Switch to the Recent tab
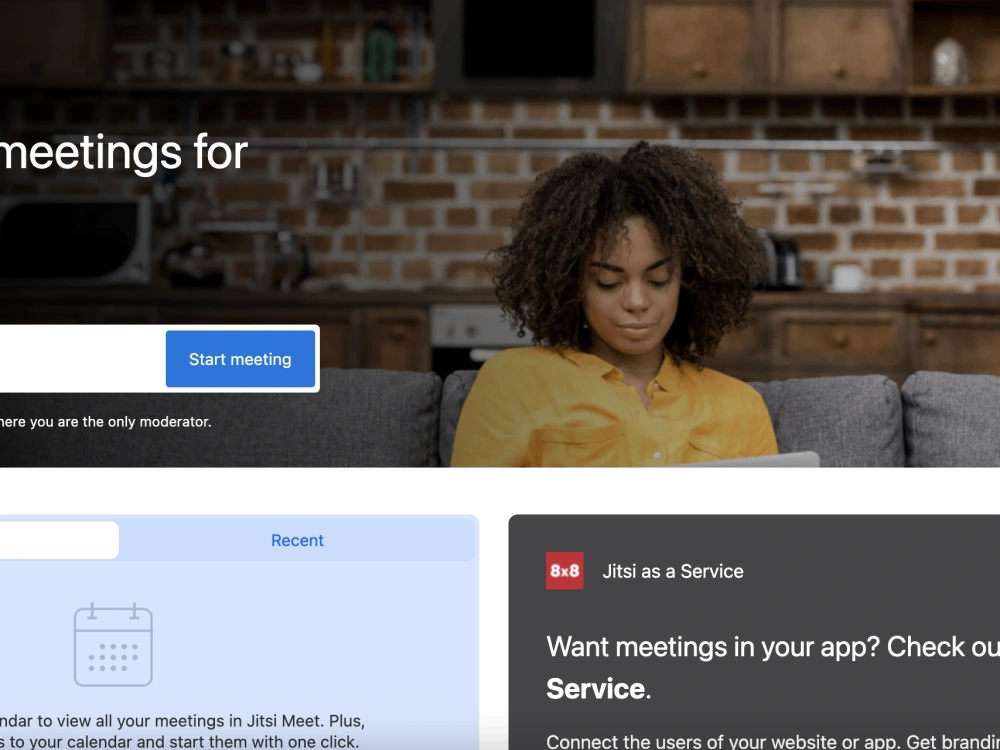The image size is (1000, 750). 297,540
